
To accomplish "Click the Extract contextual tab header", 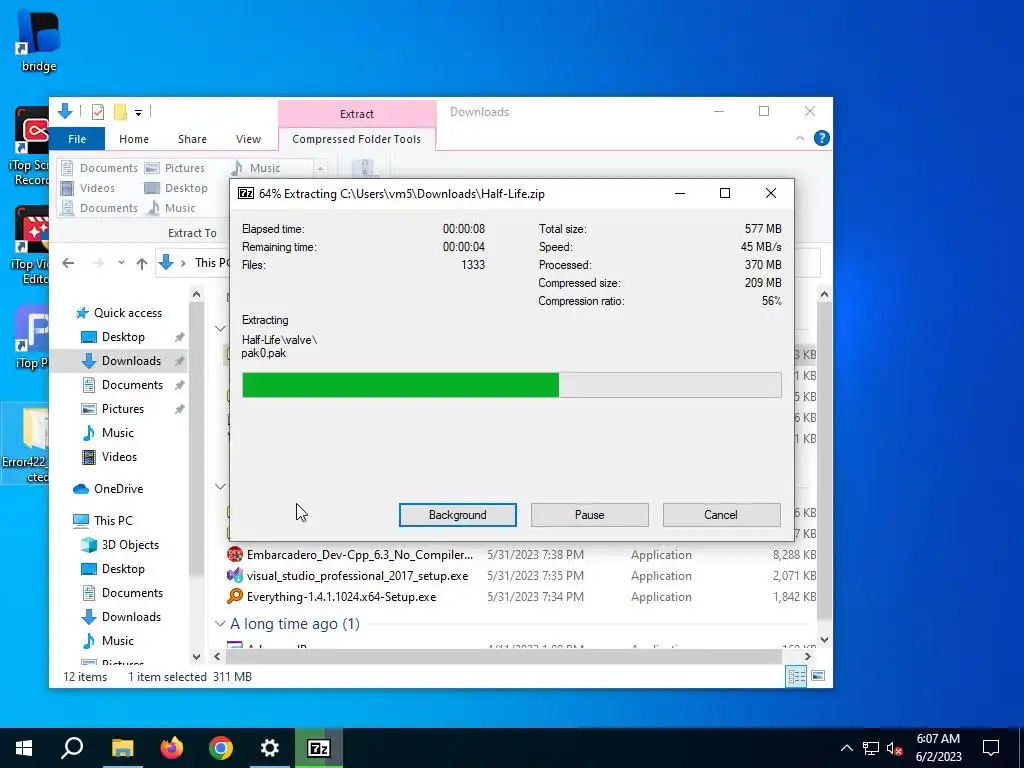I will pyautogui.click(x=357, y=114).
